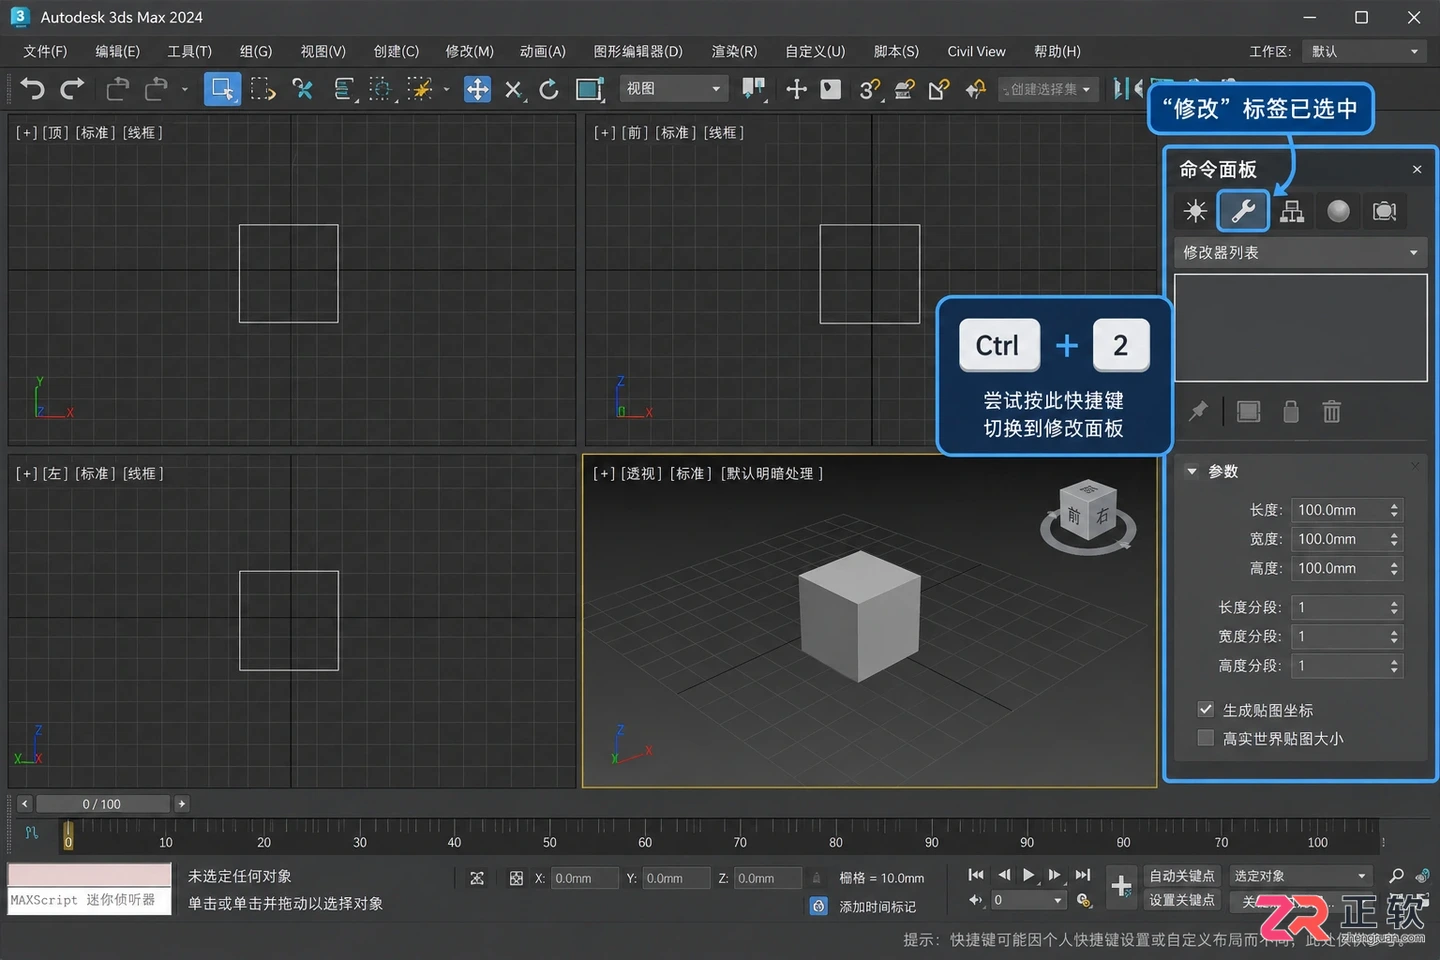The image size is (1440, 960).
Task: Adjust the 高度分段 spinner arrows
Action: pos(1394,665)
